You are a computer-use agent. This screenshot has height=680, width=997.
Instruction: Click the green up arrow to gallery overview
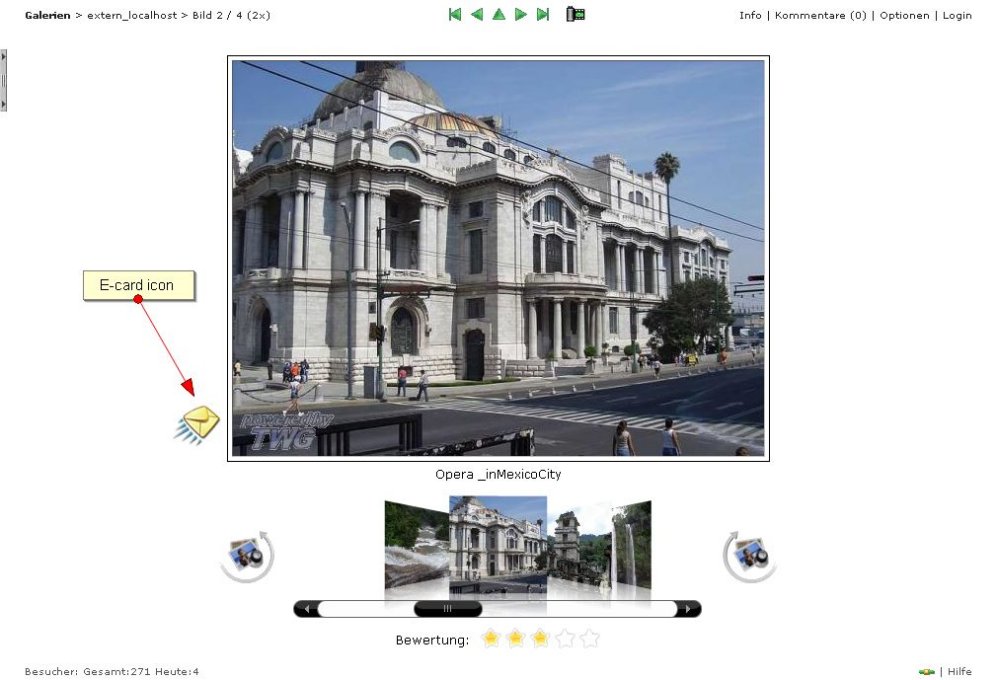(x=499, y=14)
